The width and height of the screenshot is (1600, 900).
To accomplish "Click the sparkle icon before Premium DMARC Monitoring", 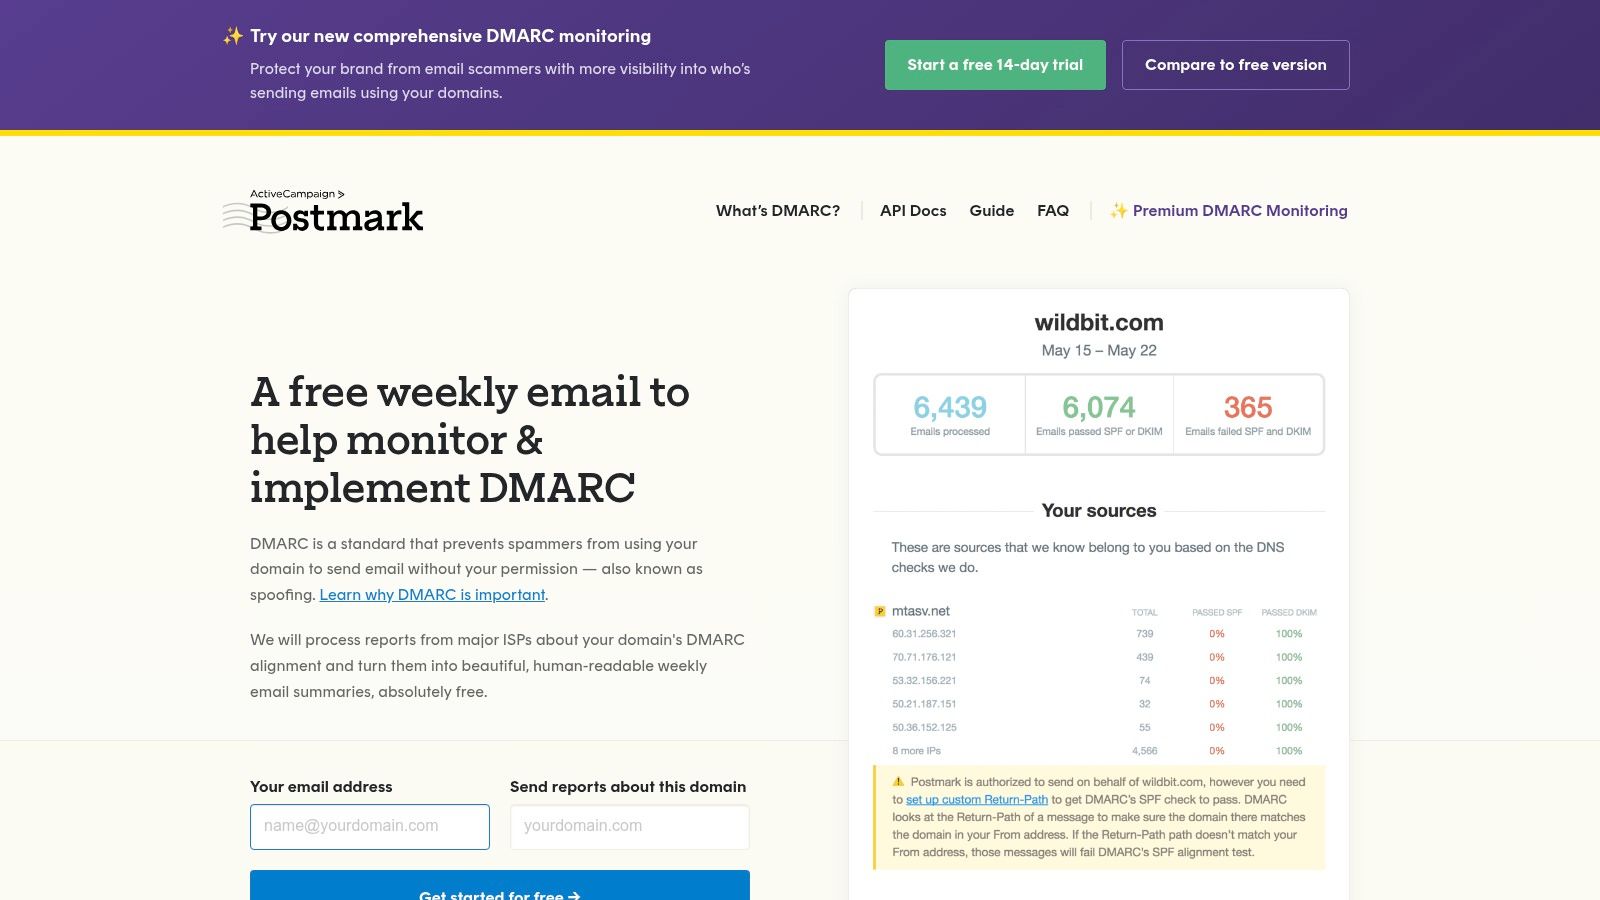I will (1118, 210).
